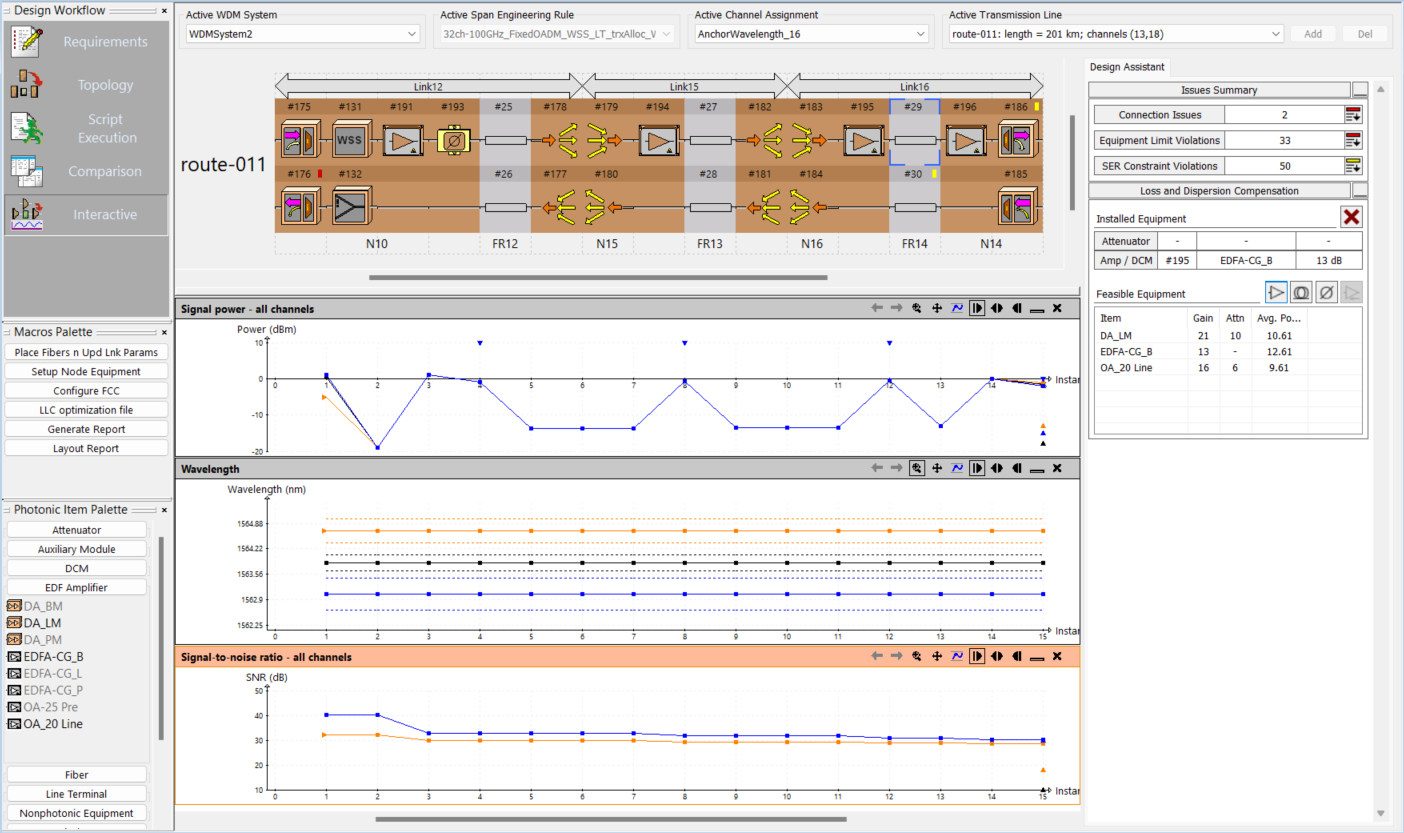Click zoom icon in Signal power chart
This screenshot has height=833, width=1404.
click(916, 309)
